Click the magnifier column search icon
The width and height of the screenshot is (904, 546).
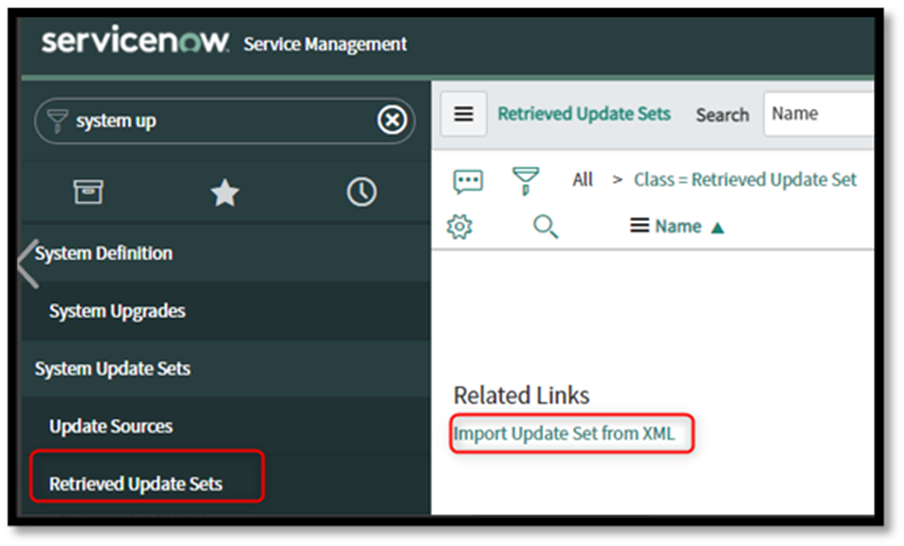pos(545,227)
